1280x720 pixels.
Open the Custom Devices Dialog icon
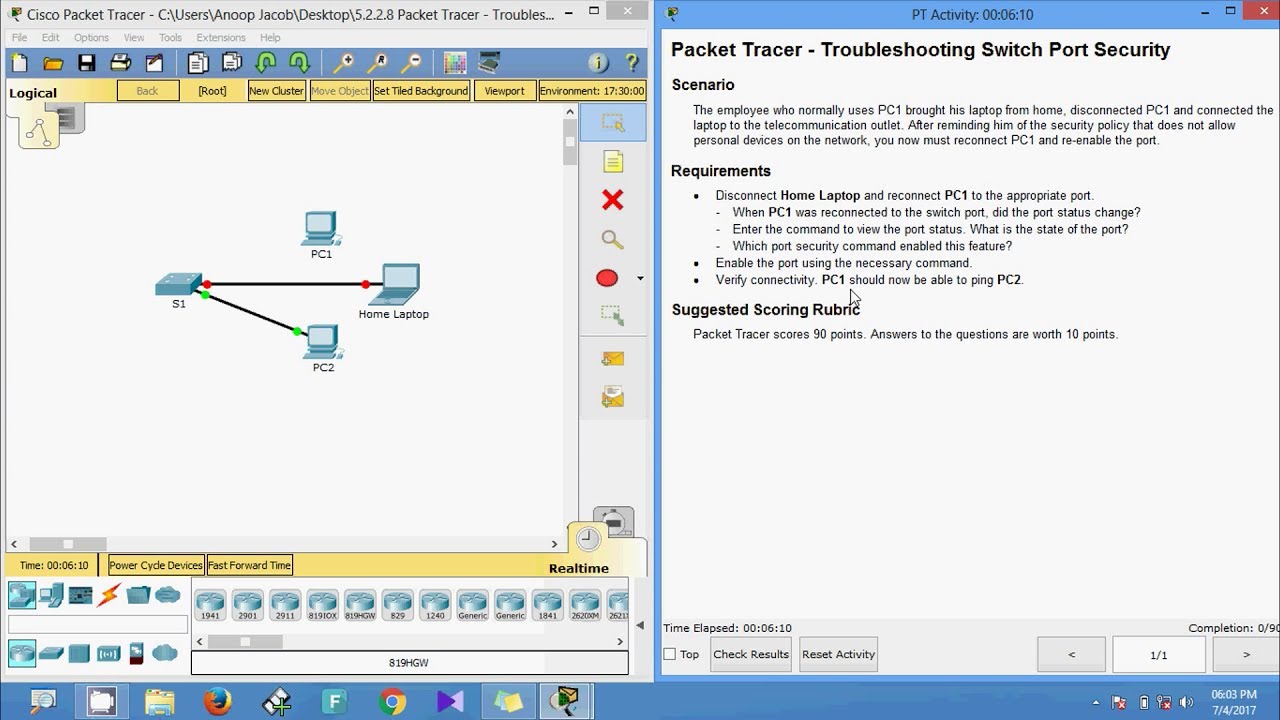[489, 63]
